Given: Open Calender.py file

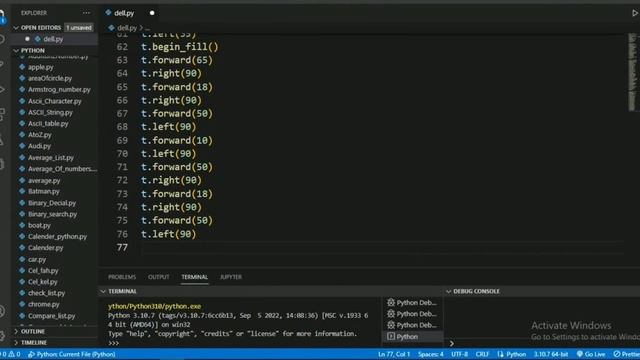Looking at the screenshot, I should click(46, 248).
